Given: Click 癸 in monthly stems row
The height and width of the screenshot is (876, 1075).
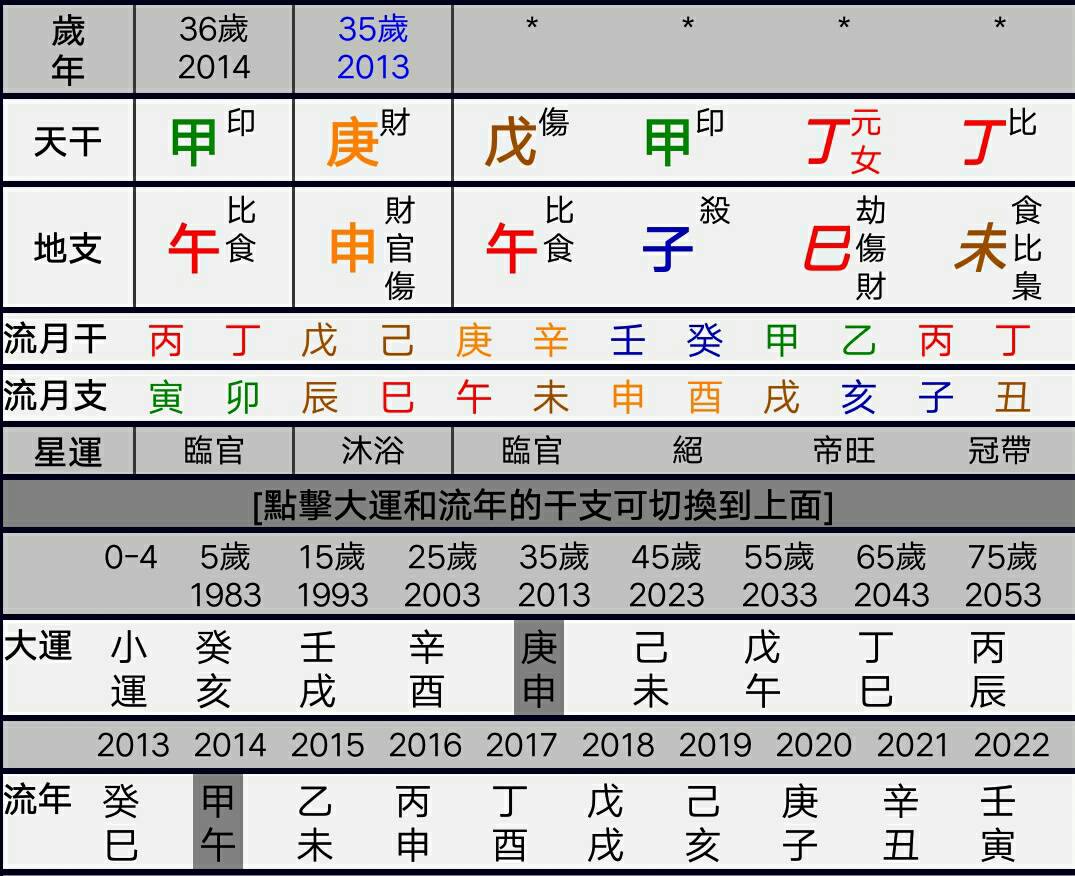Looking at the screenshot, I should click(x=705, y=340).
